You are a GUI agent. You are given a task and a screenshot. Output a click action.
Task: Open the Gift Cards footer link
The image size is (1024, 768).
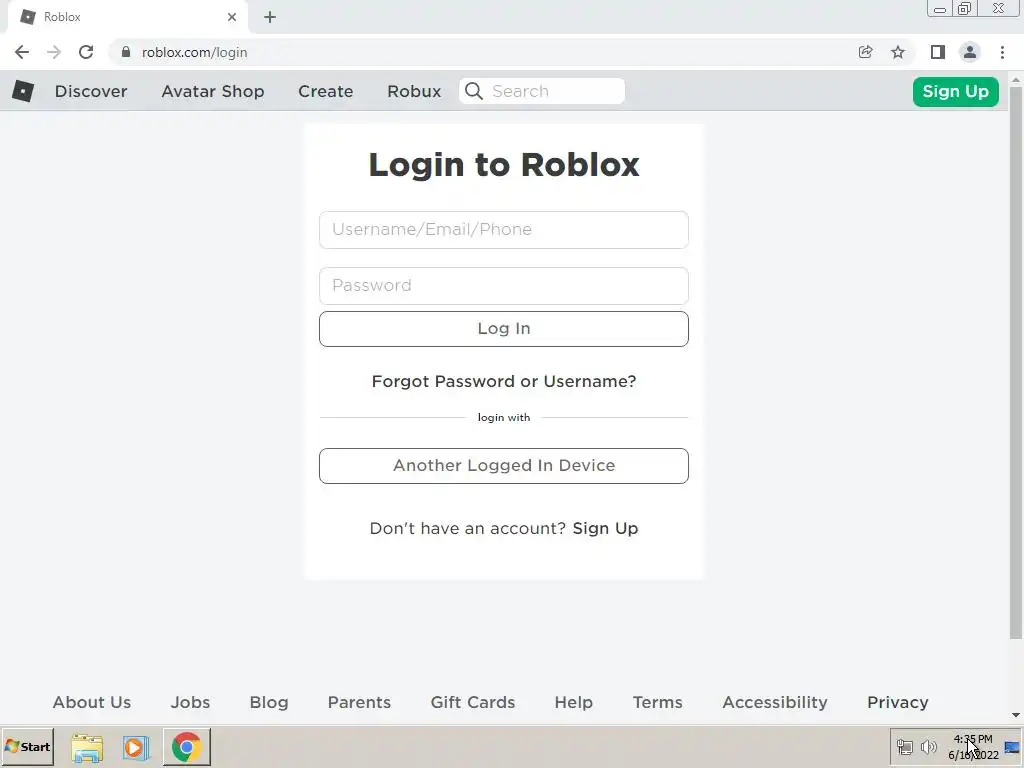(x=473, y=702)
